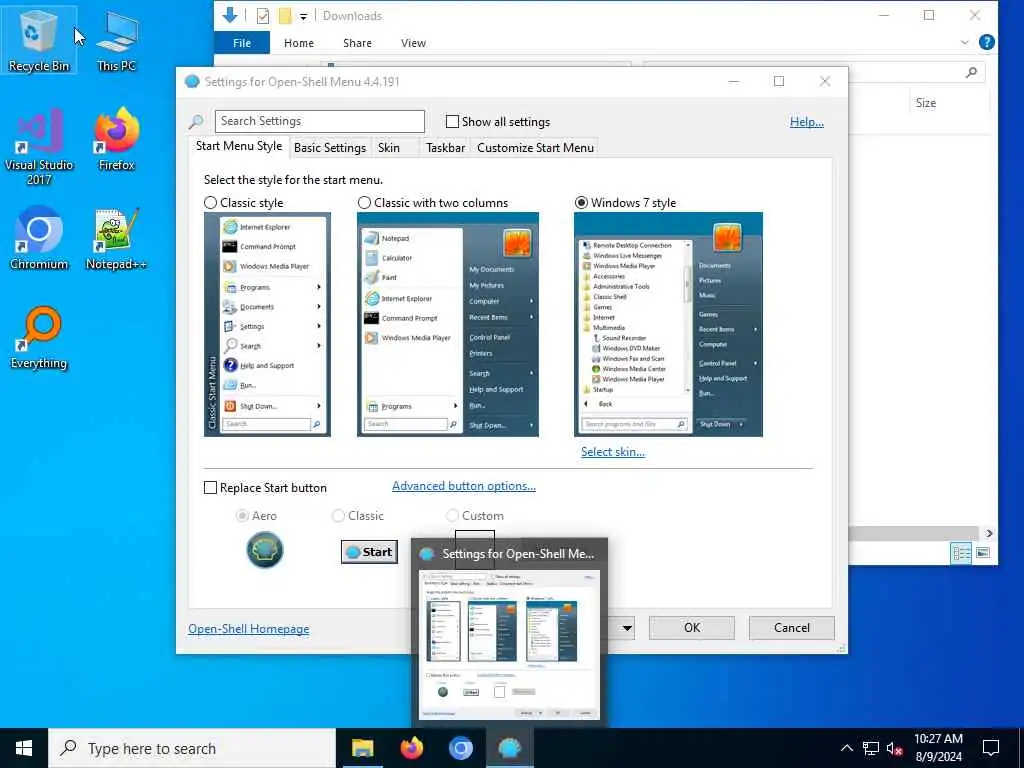Click the Downloads window help icon
The width and height of the screenshot is (1024, 768).
pyautogui.click(x=987, y=42)
